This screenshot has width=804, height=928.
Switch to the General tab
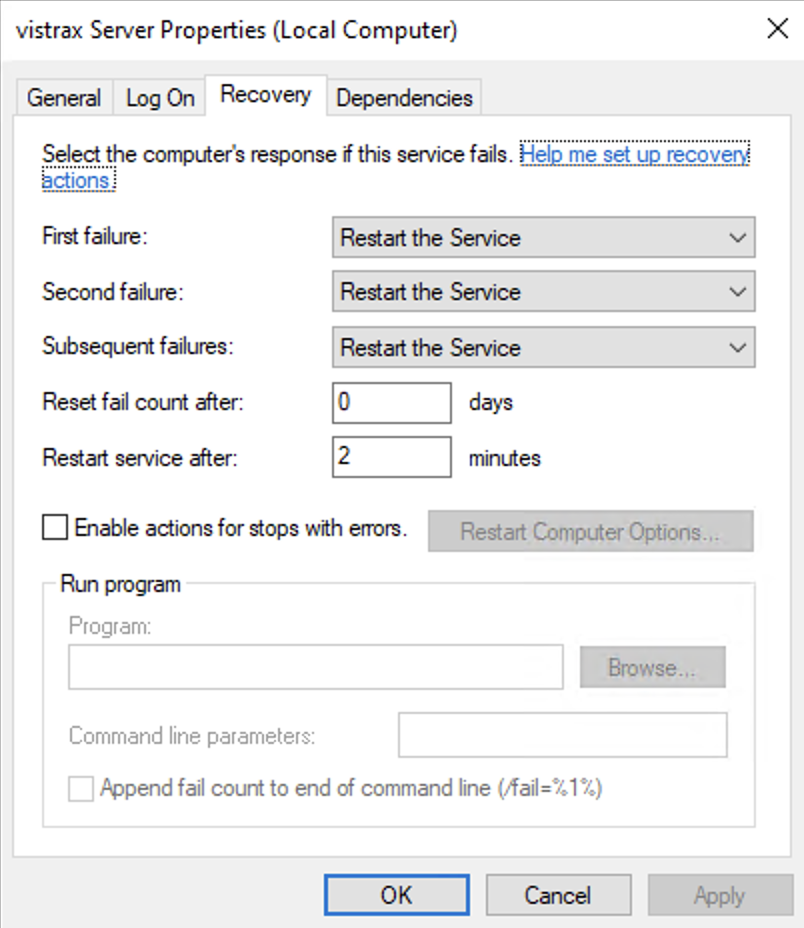(x=64, y=98)
